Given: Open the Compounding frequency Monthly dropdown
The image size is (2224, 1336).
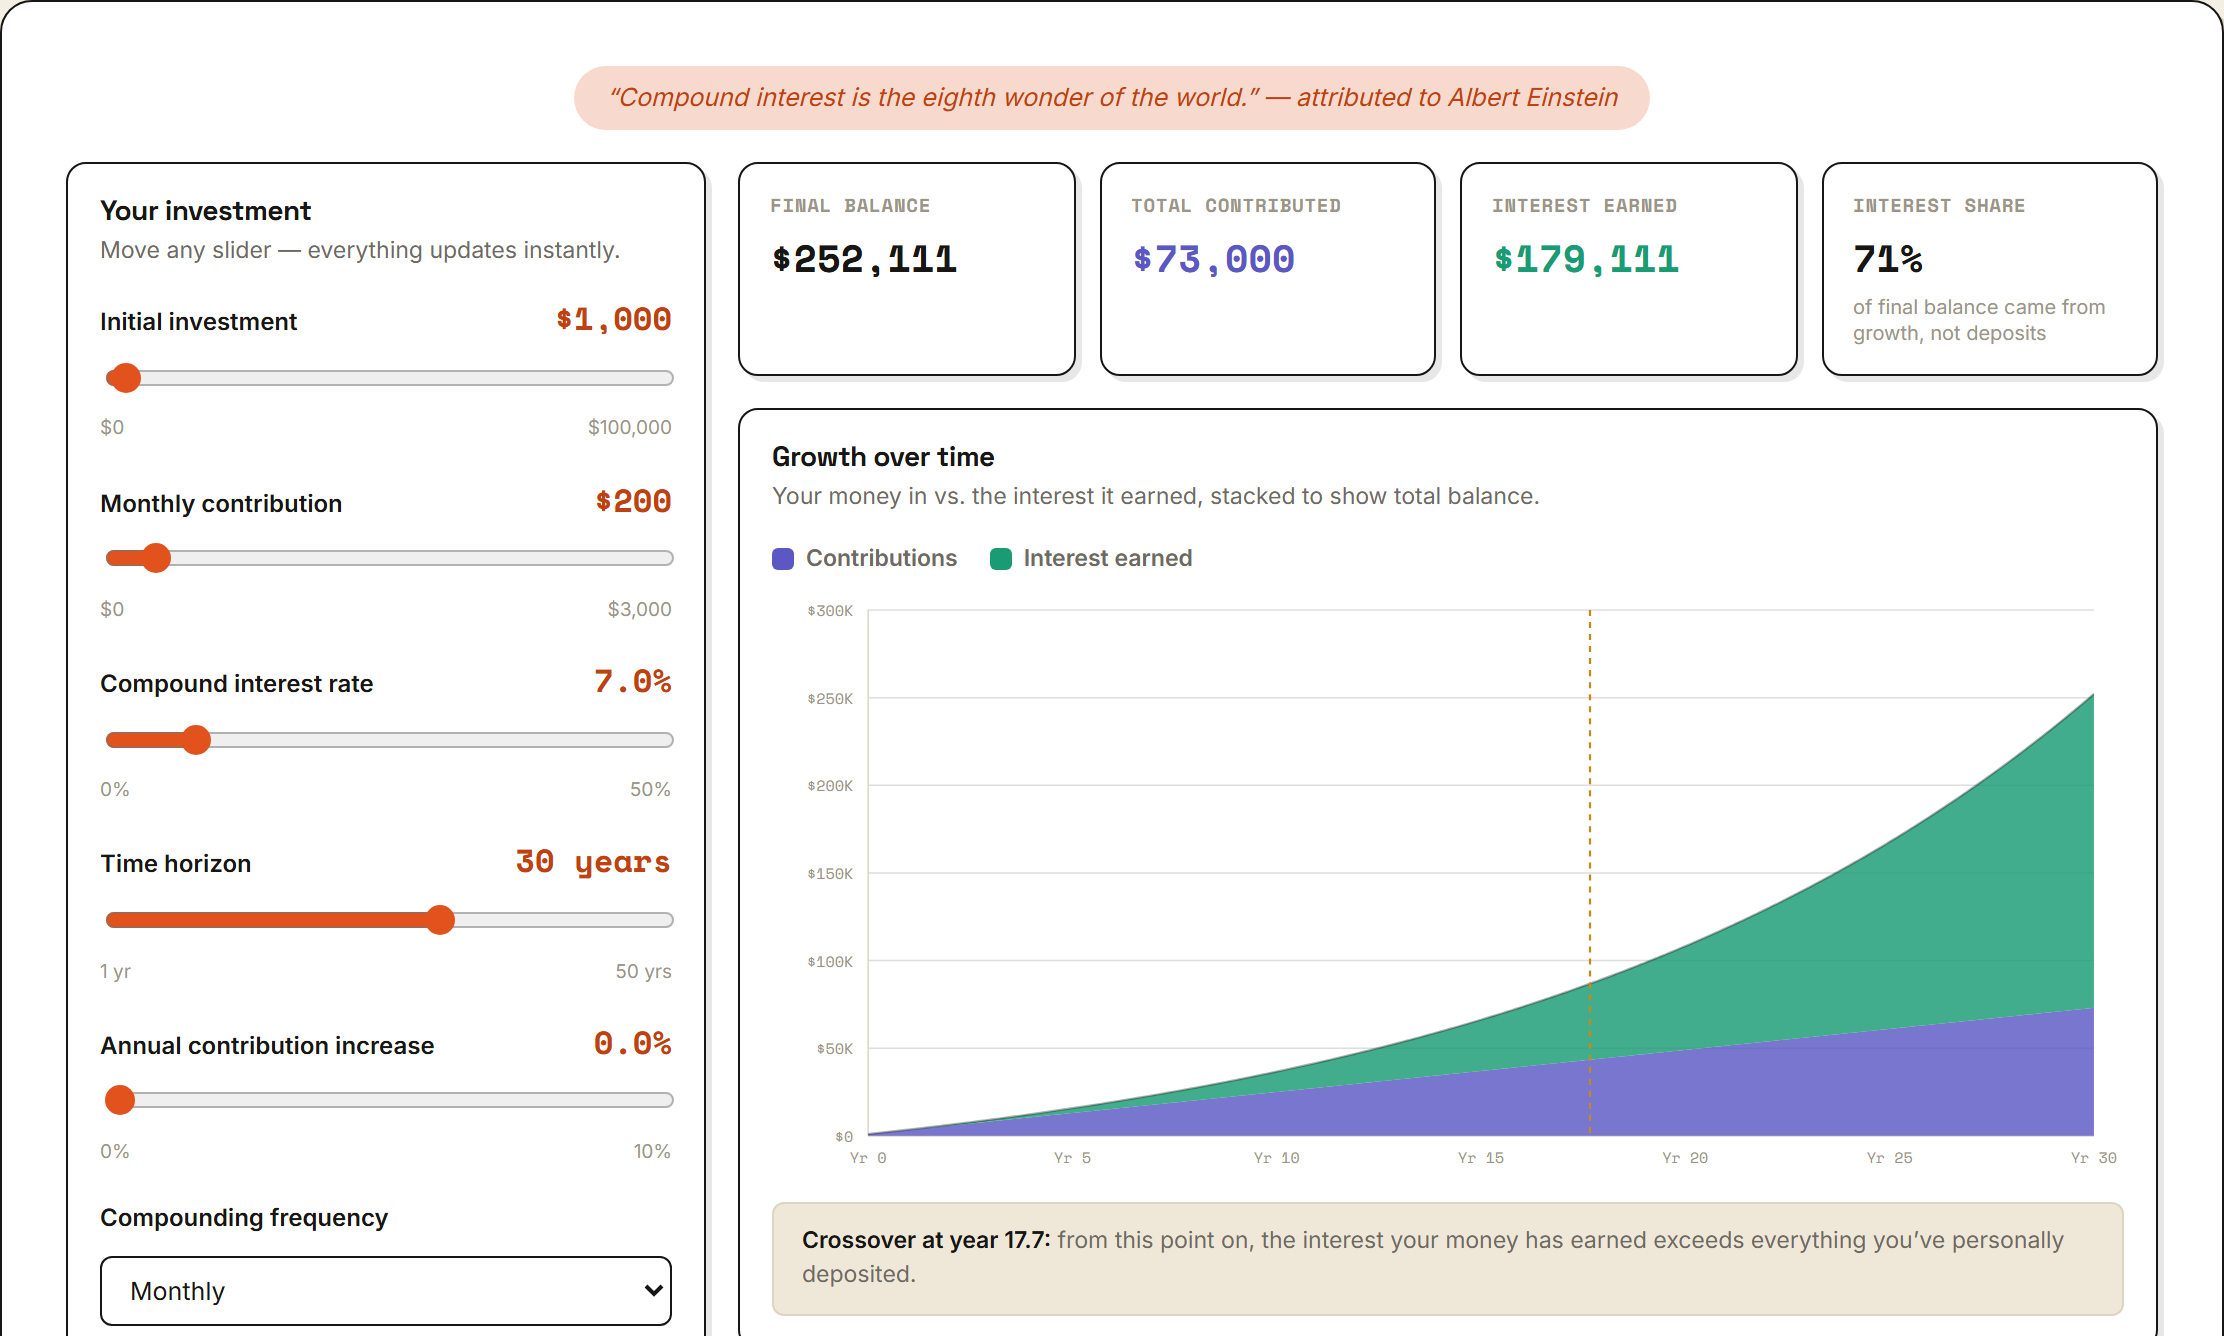Looking at the screenshot, I should click(x=386, y=1291).
